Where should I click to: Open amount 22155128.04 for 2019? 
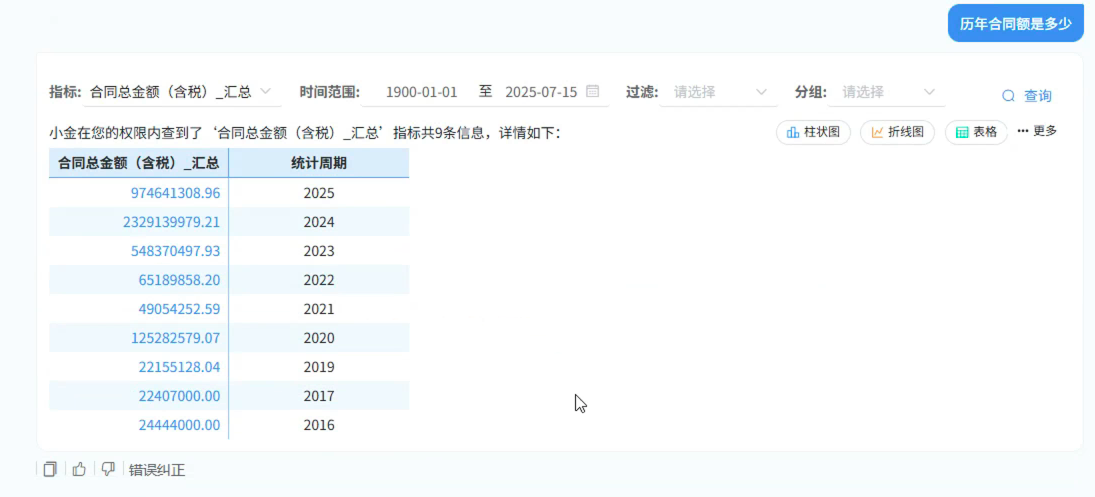tap(179, 367)
